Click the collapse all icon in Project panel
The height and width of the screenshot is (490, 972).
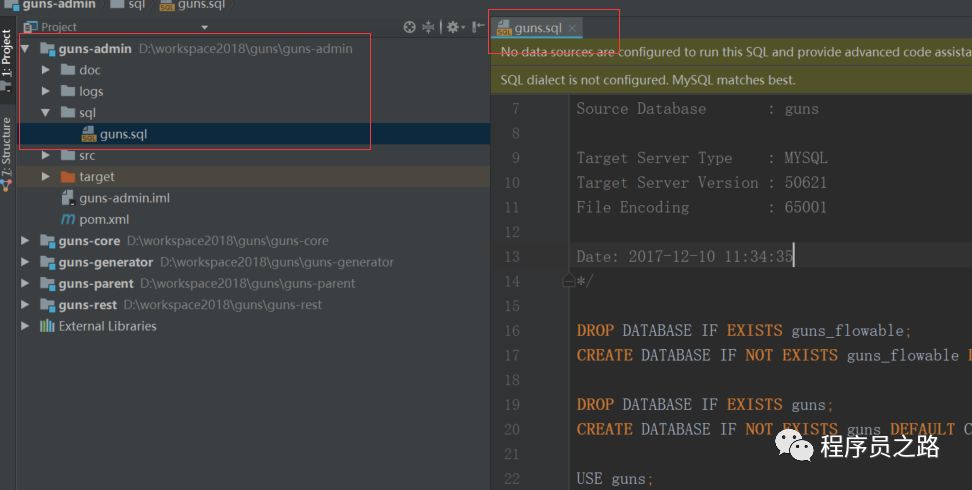coord(428,27)
